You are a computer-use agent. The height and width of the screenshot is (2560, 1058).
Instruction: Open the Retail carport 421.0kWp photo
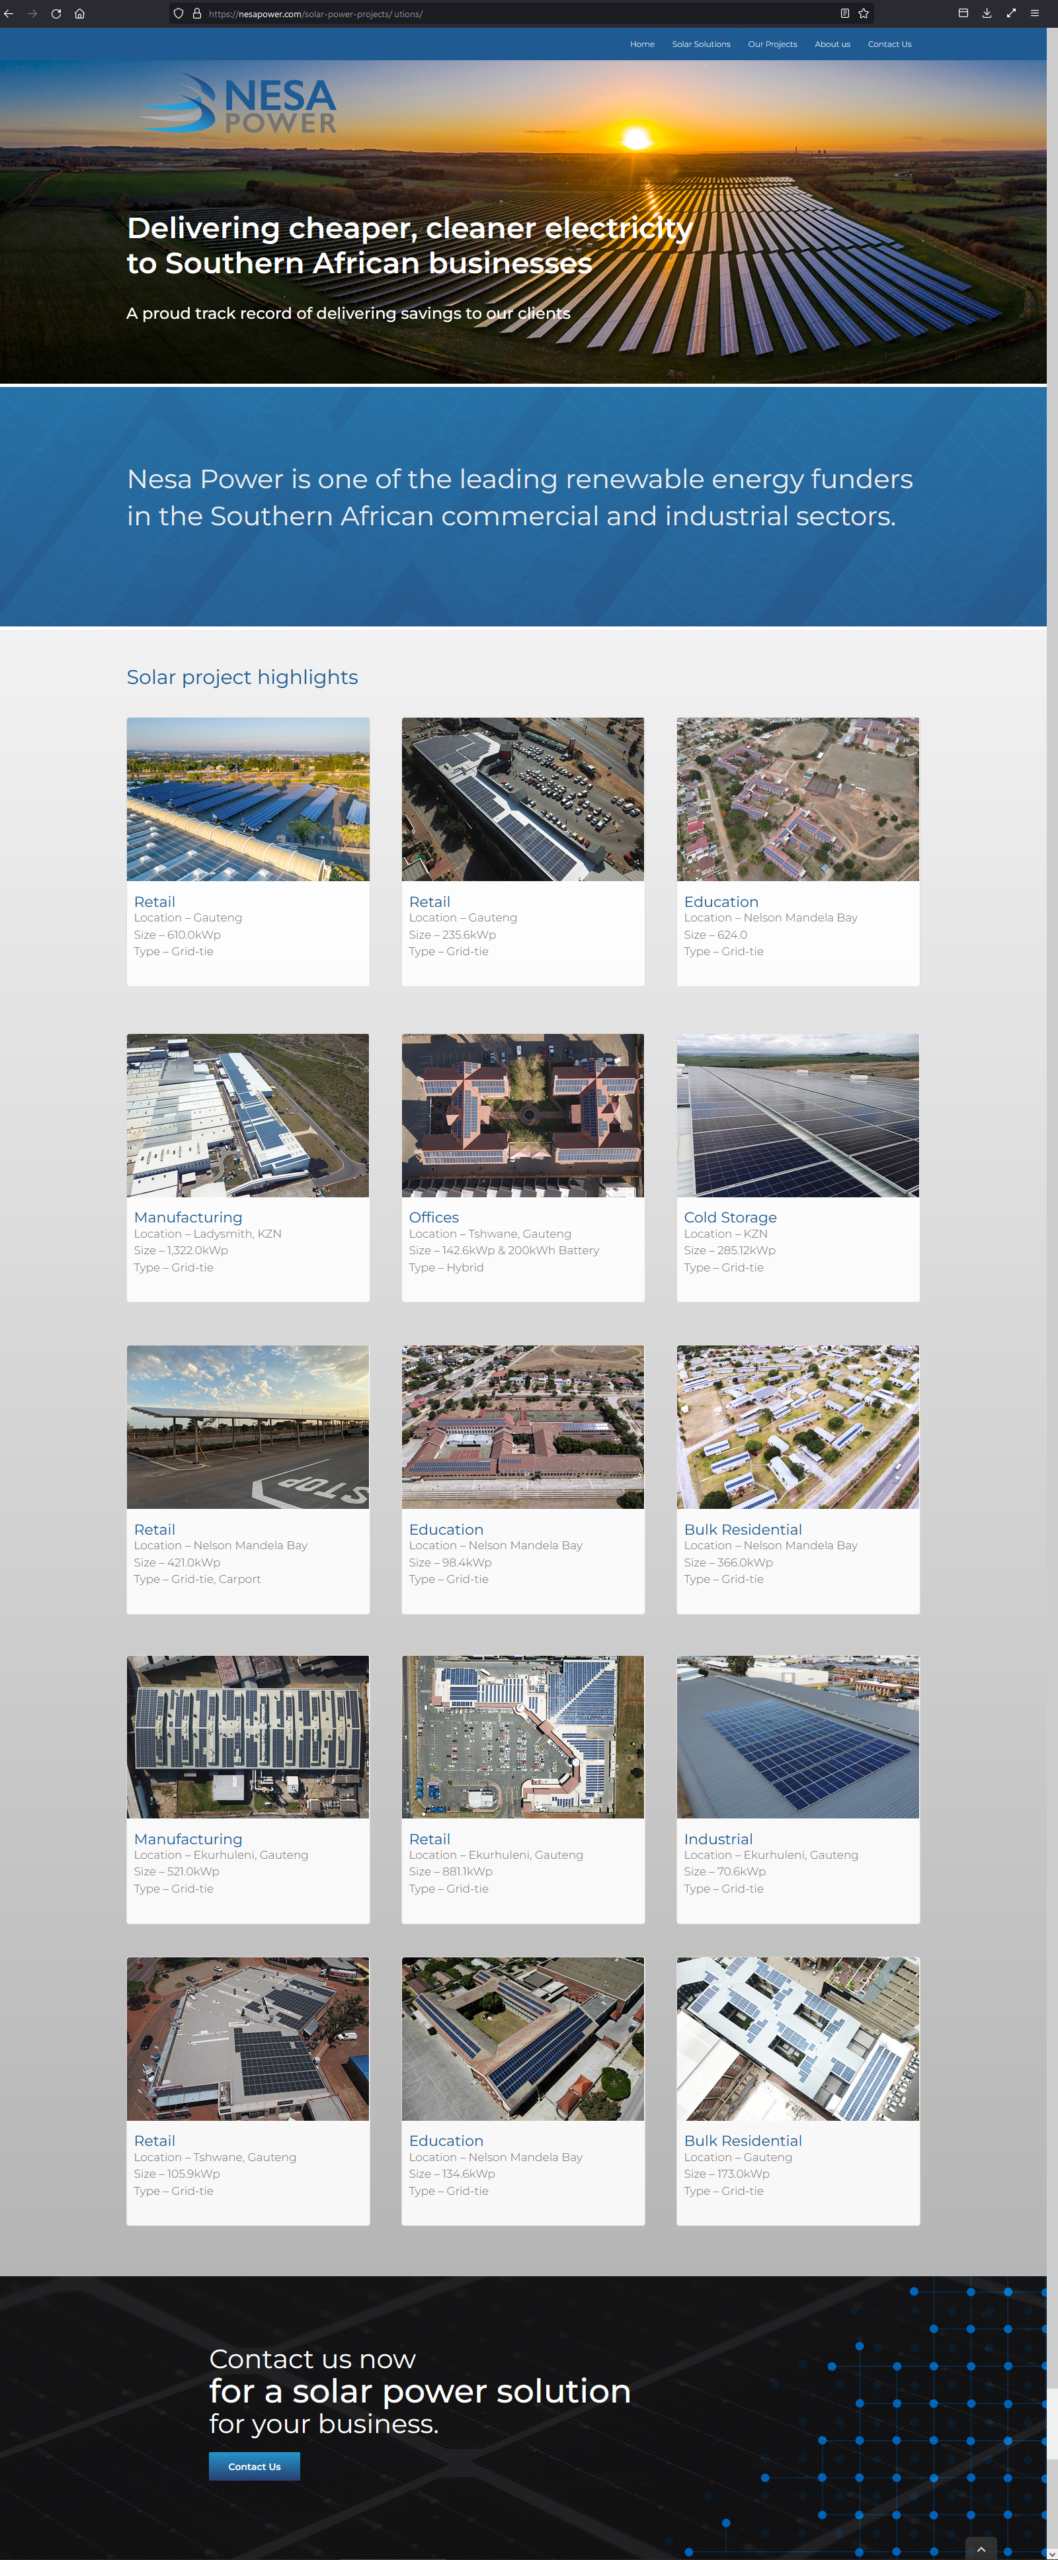click(x=248, y=1427)
